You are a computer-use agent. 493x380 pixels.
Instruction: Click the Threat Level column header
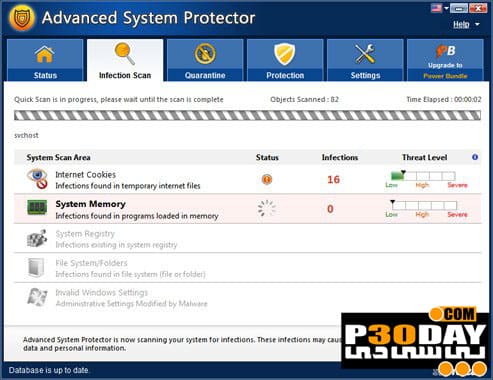pos(424,157)
